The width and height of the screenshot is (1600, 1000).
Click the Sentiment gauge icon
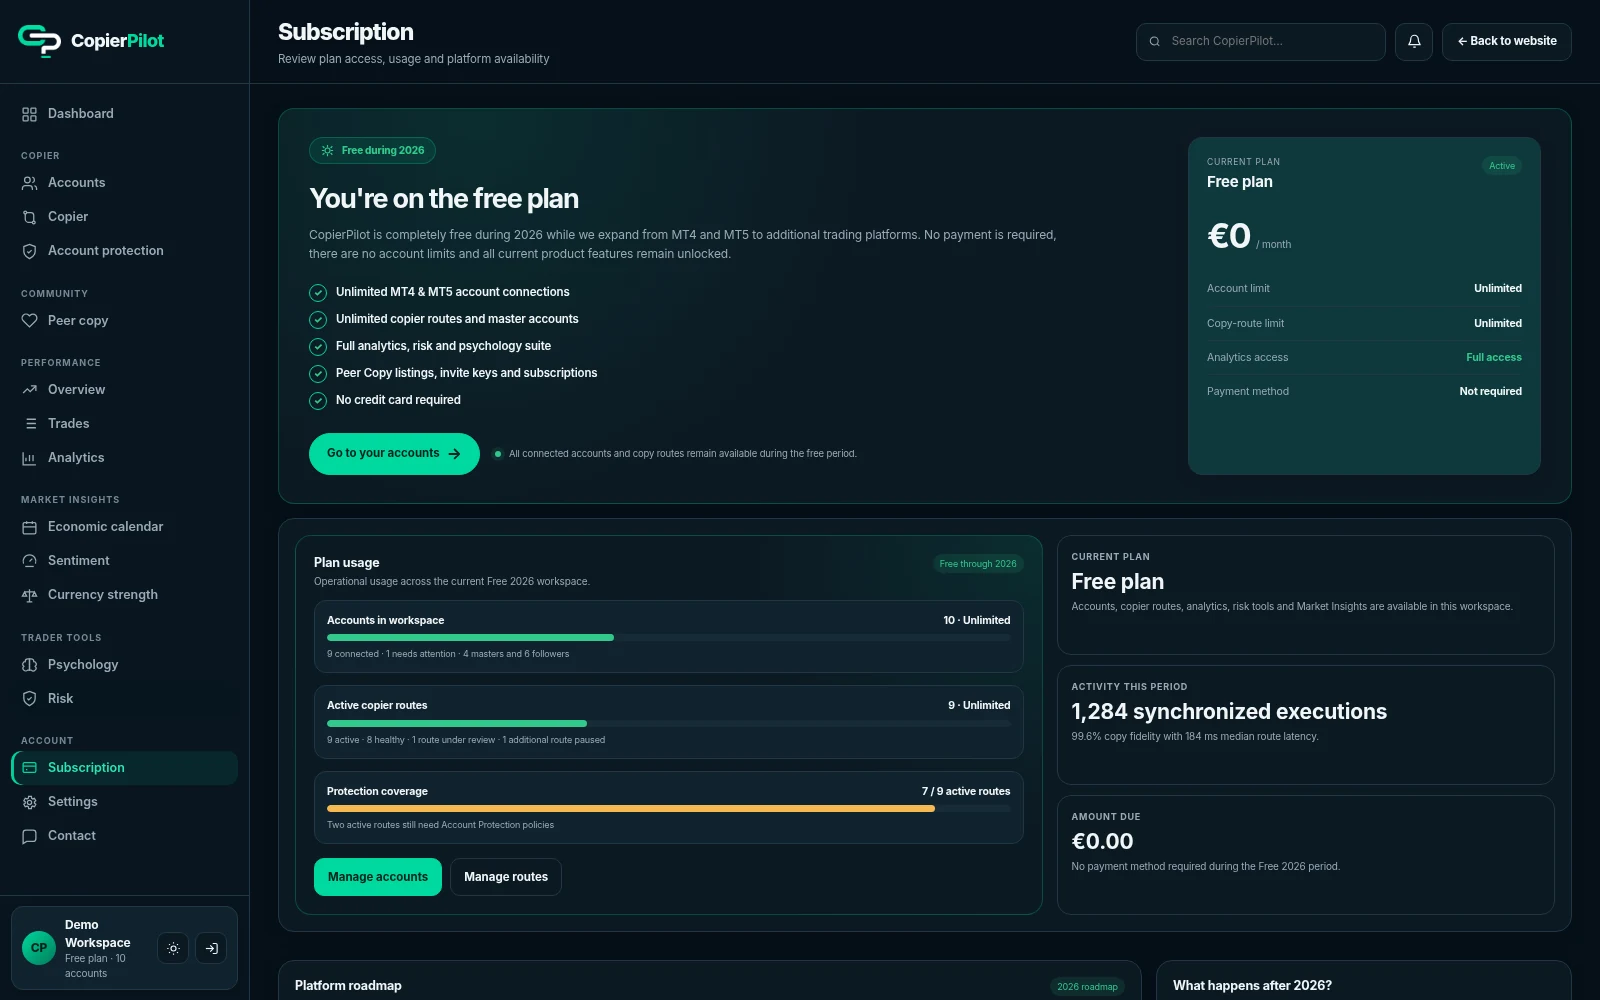[x=29, y=561]
